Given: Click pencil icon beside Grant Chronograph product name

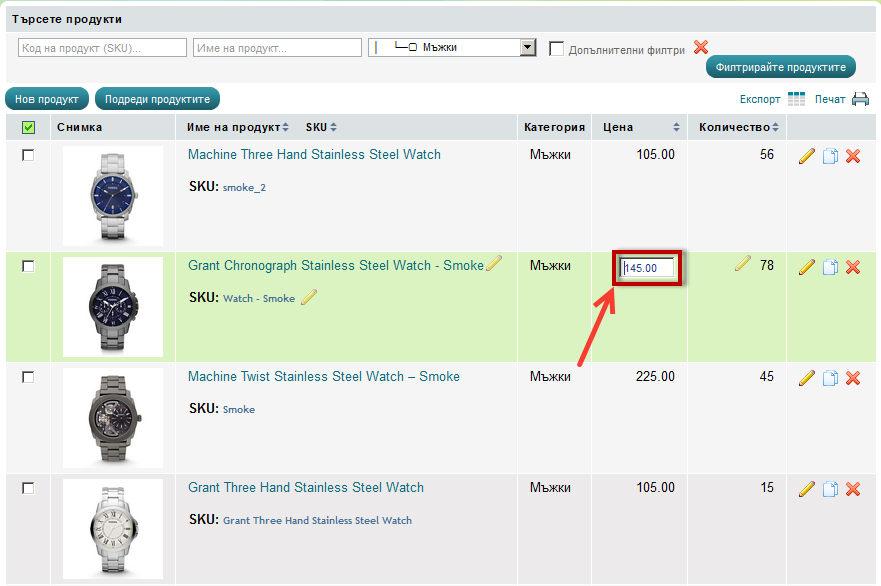Looking at the screenshot, I should tap(494, 264).
